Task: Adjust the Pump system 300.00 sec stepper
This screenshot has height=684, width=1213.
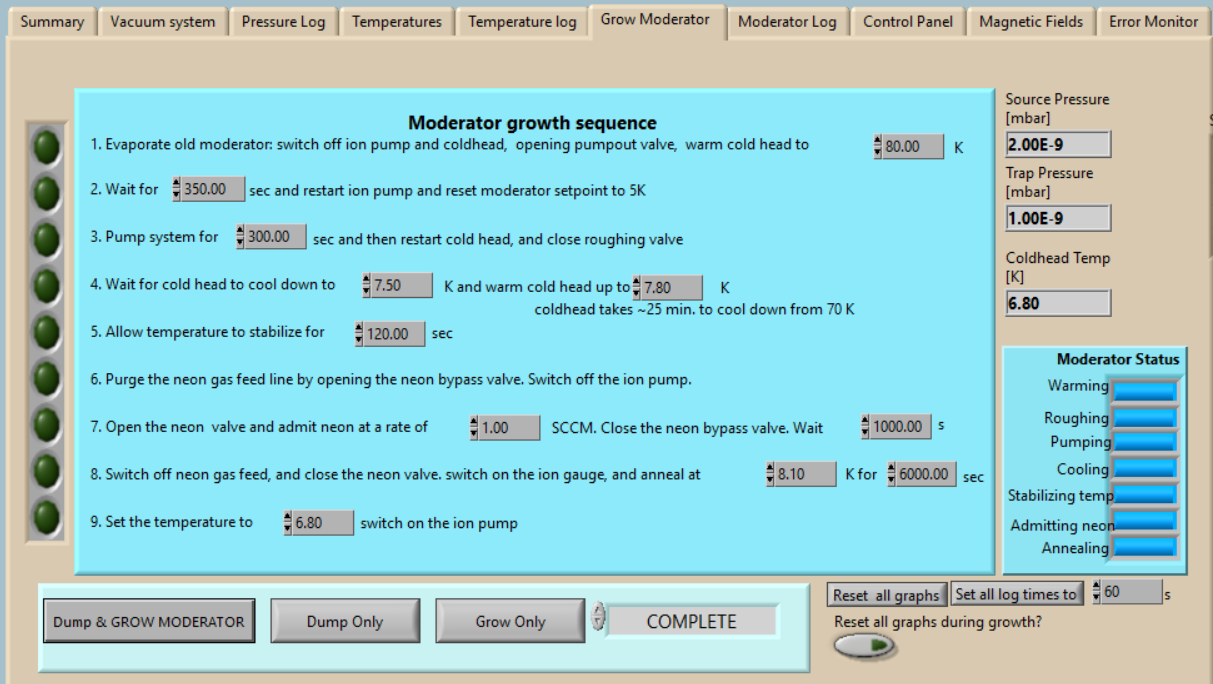Action: (240, 237)
